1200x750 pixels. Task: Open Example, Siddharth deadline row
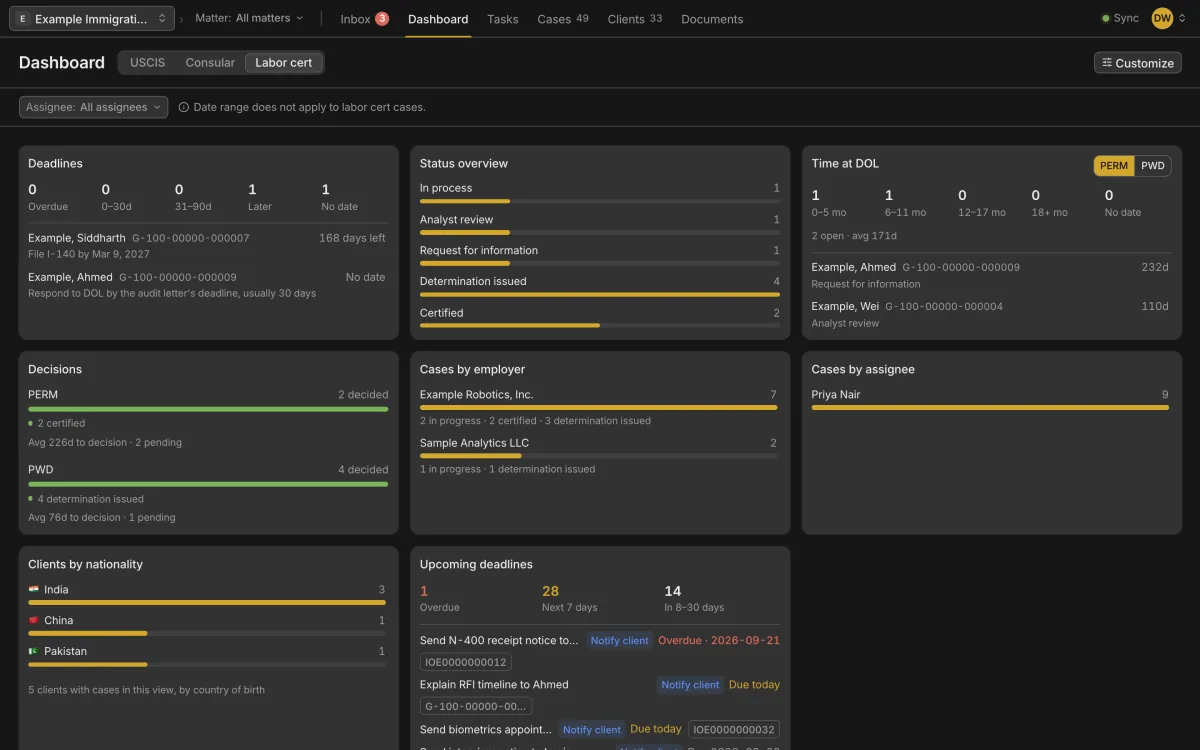(x=207, y=246)
